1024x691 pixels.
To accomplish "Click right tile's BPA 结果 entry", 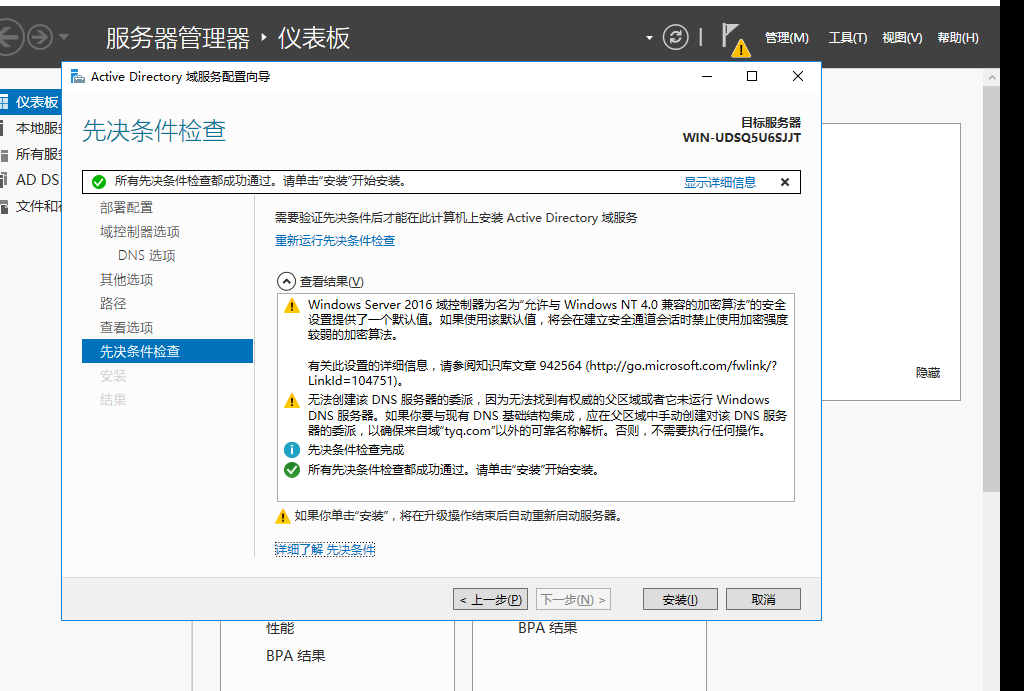I will click(547, 628).
